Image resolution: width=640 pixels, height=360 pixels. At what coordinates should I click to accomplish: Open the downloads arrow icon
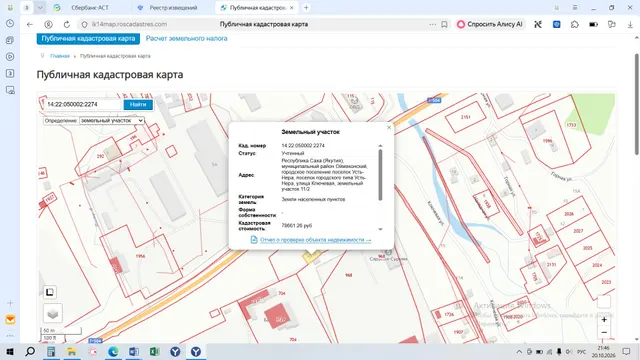[630, 24]
